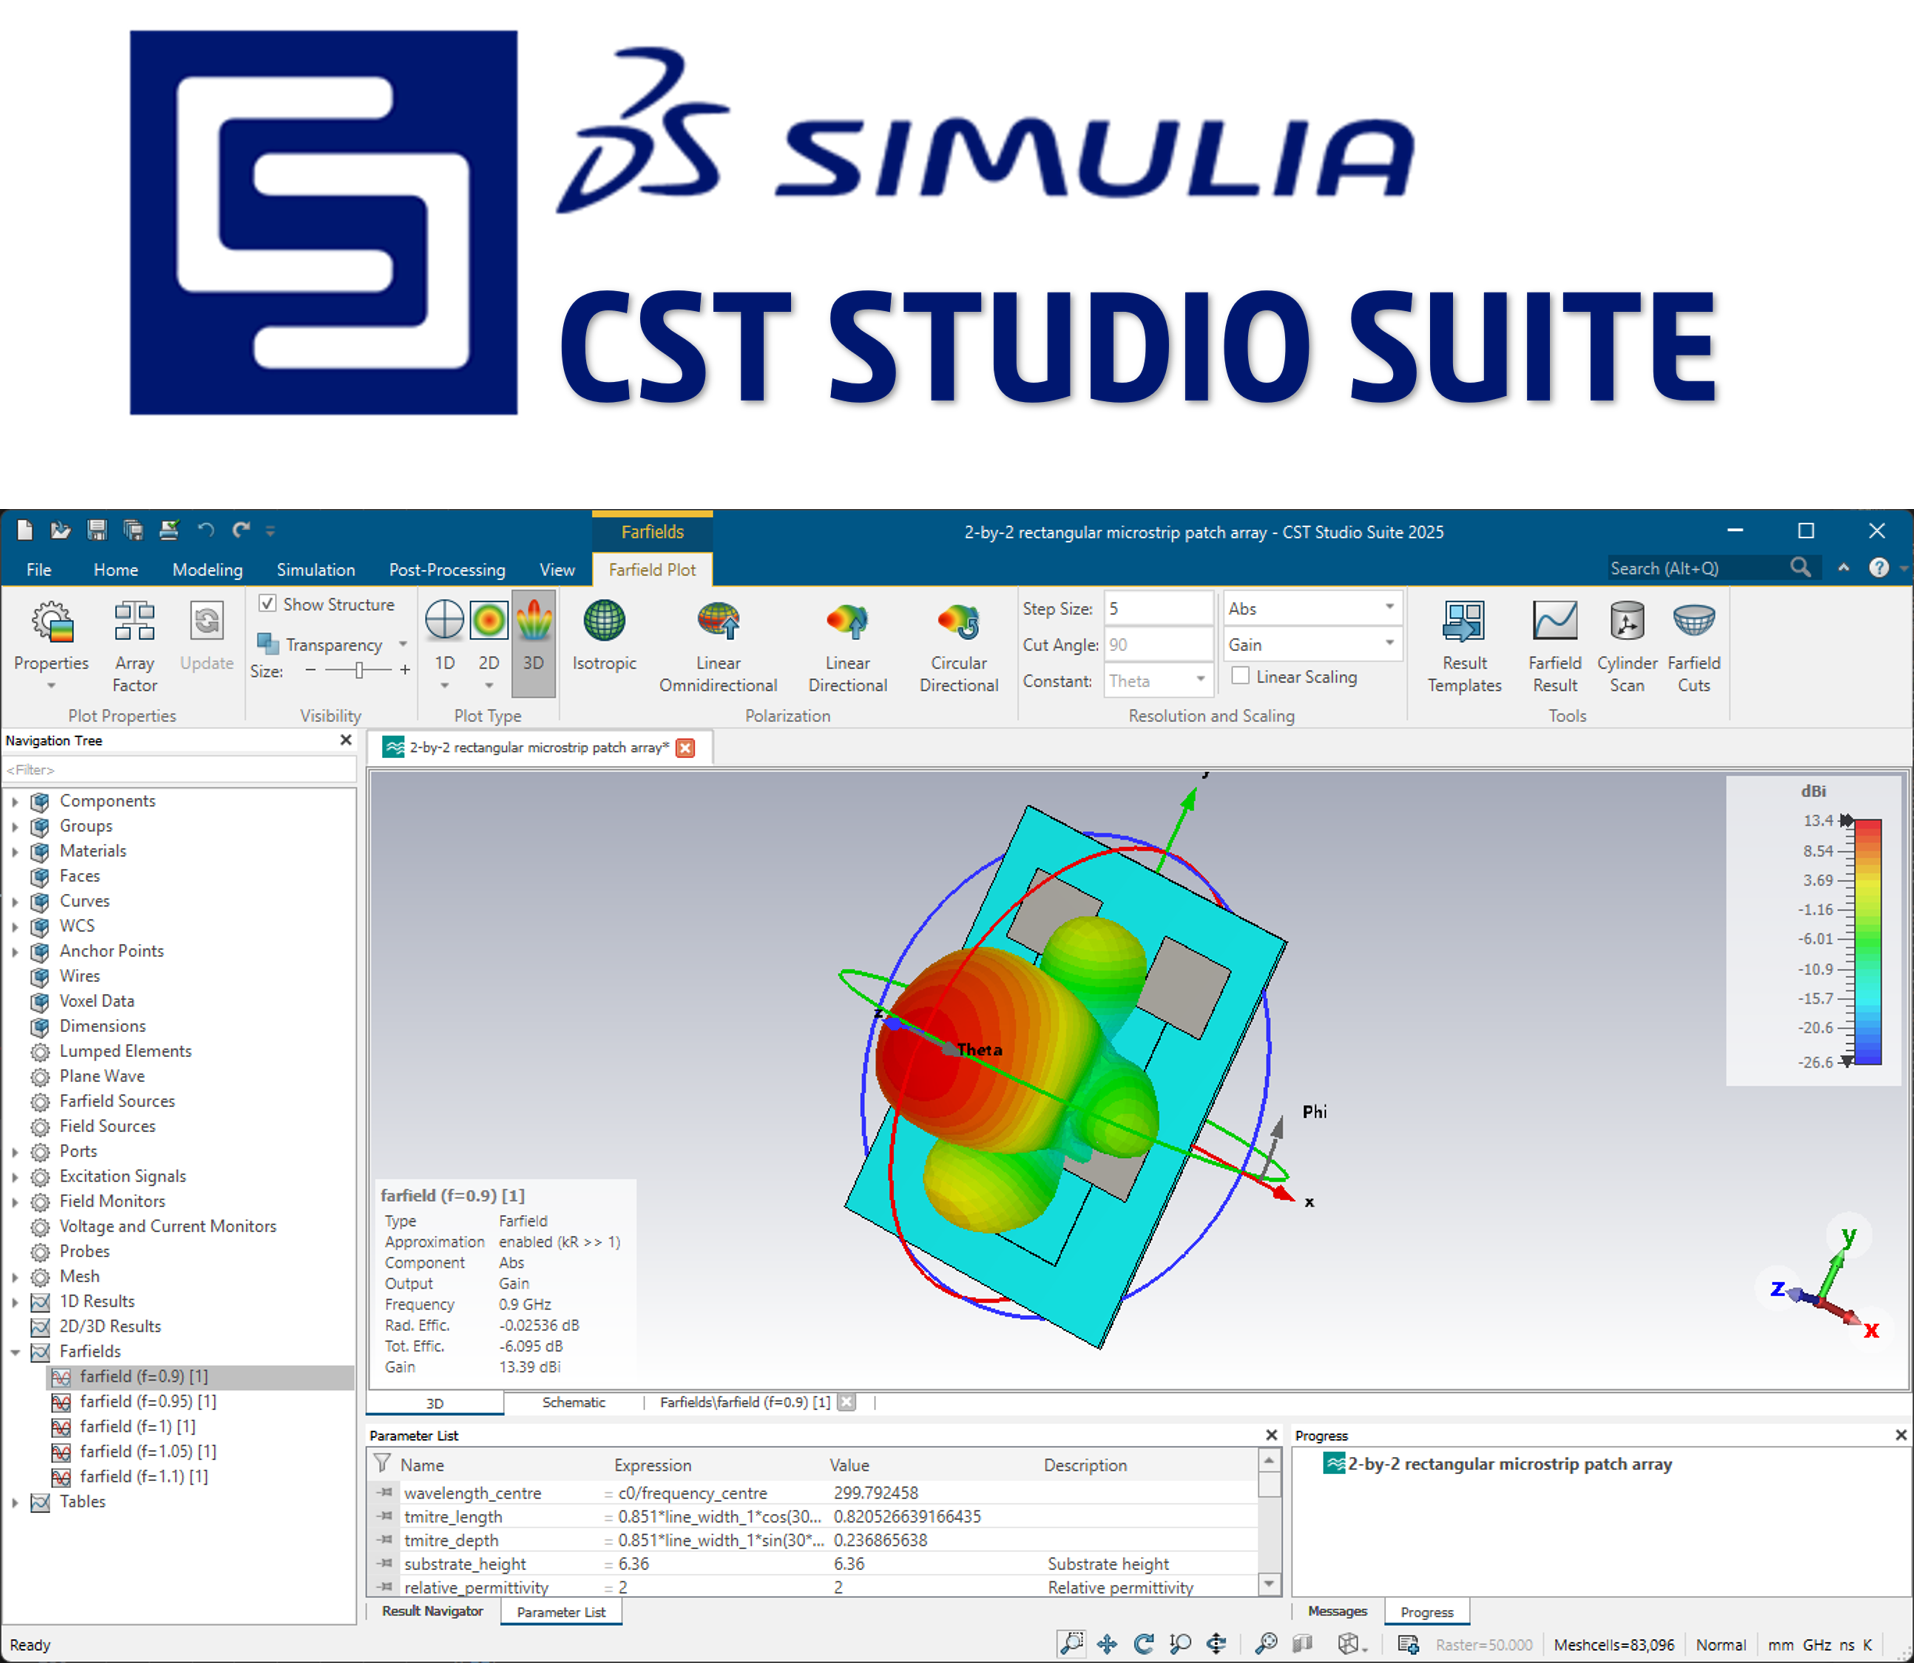Expand the Components tree node
The height and width of the screenshot is (1663, 1914).
pyautogui.click(x=15, y=801)
